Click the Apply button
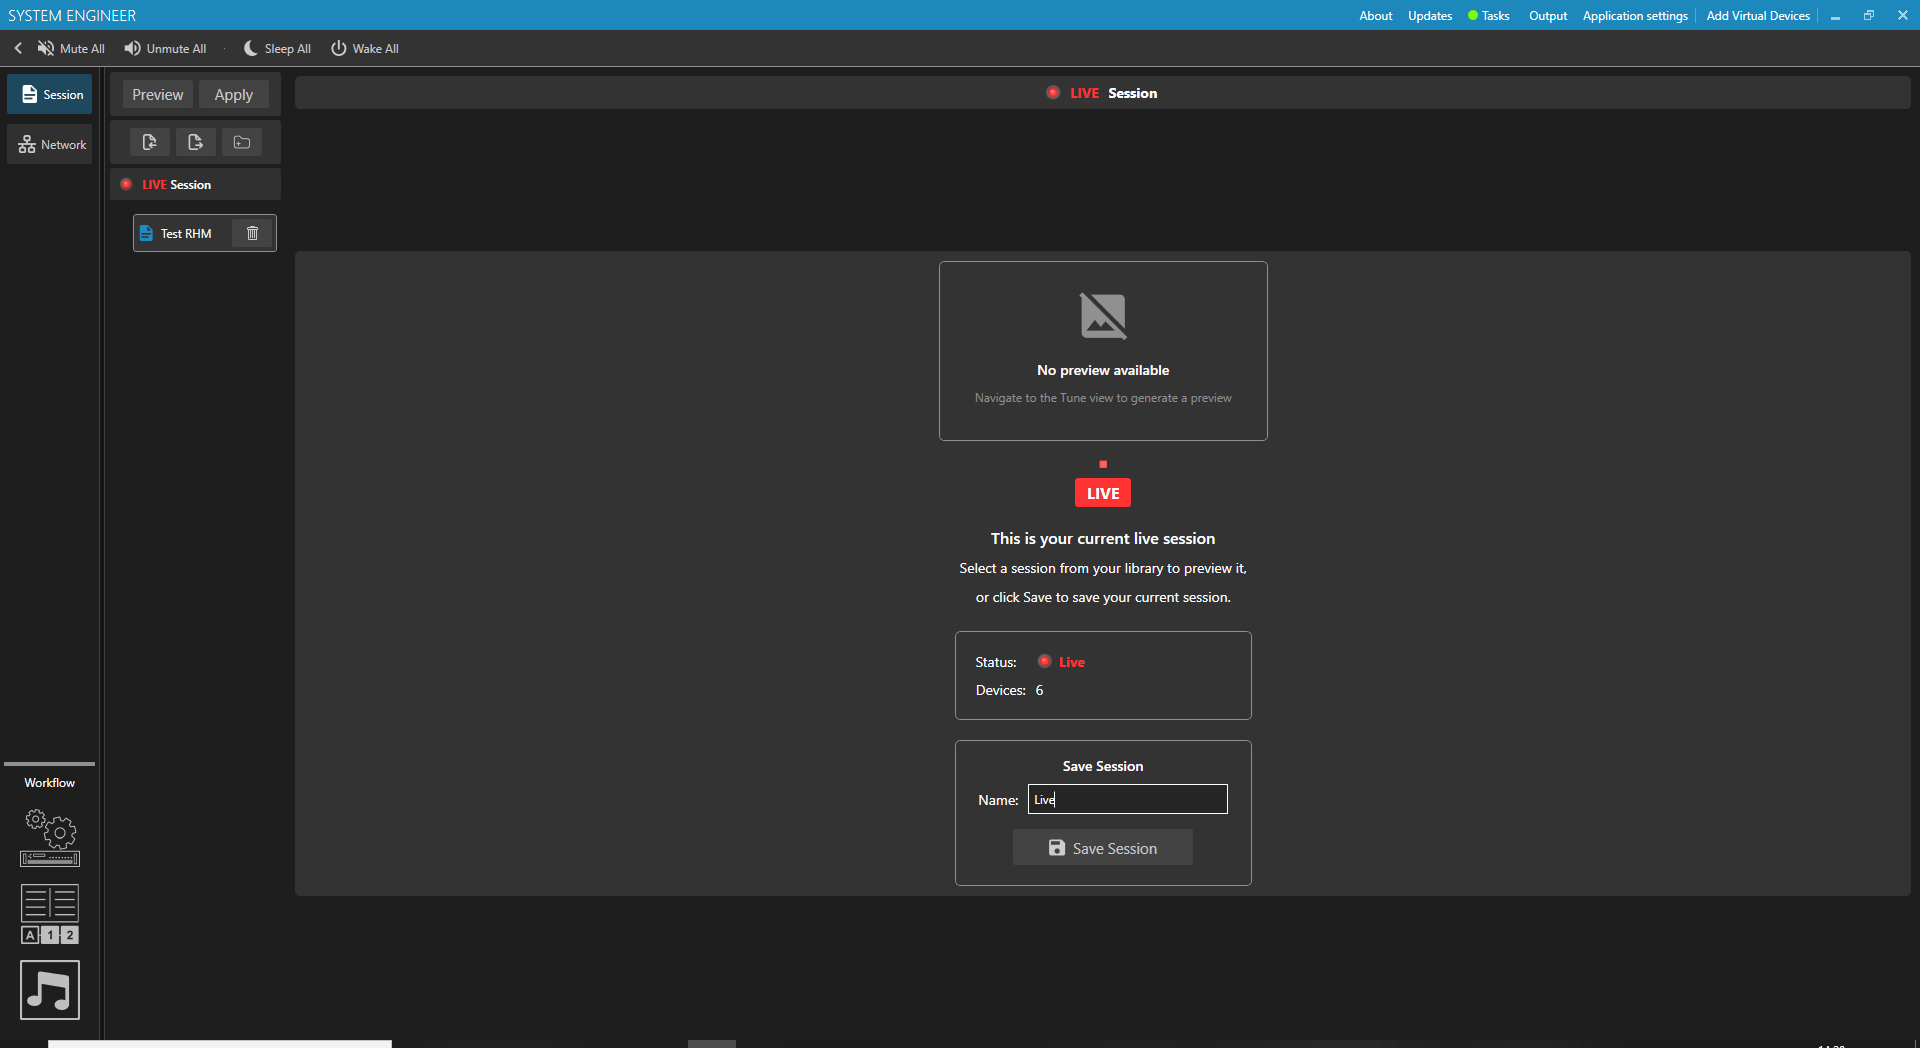This screenshot has width=1920, height=1048. tap(234, 94)
